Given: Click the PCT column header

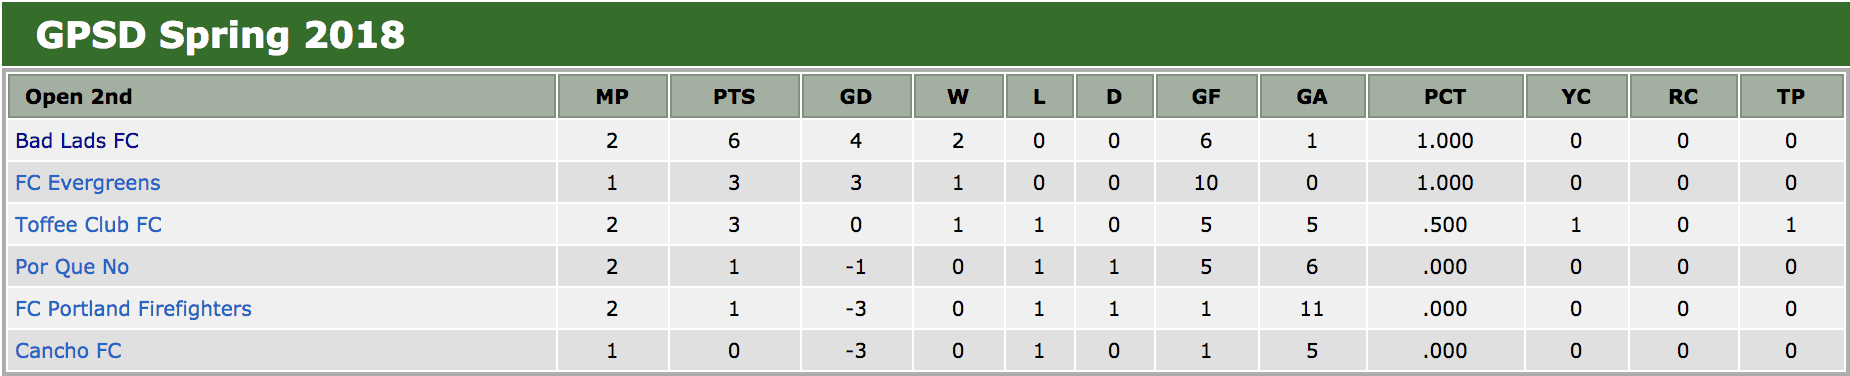Looking at the screenshot, I should [x=1445, y=97].
